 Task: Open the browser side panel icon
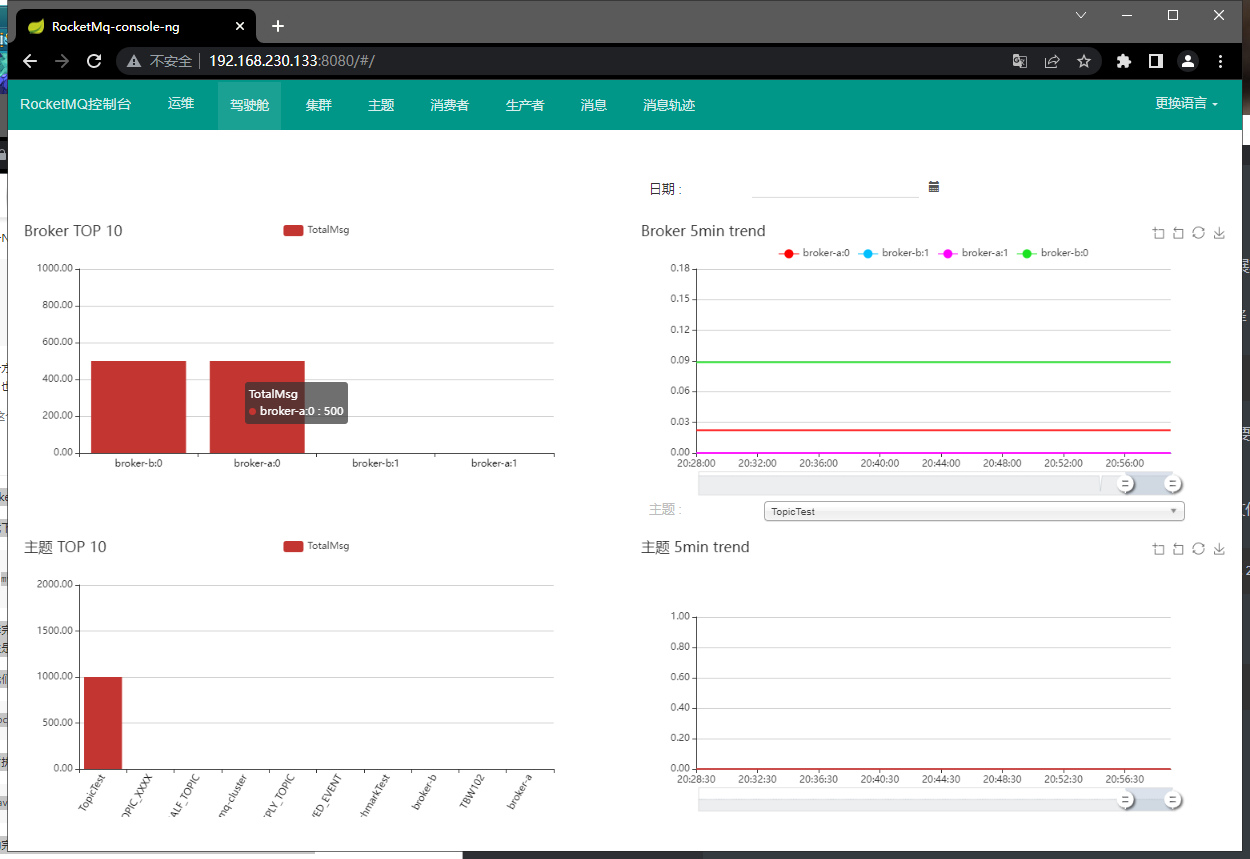1156,61
